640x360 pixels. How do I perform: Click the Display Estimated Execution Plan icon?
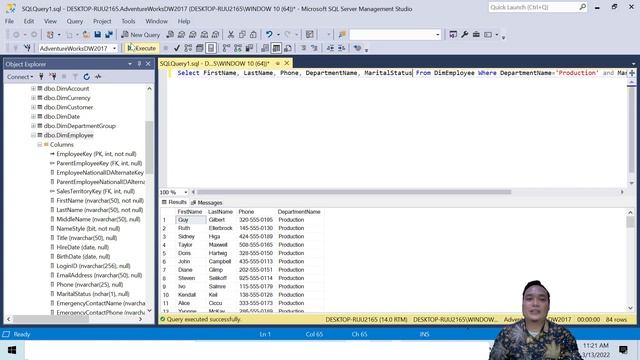188,48
